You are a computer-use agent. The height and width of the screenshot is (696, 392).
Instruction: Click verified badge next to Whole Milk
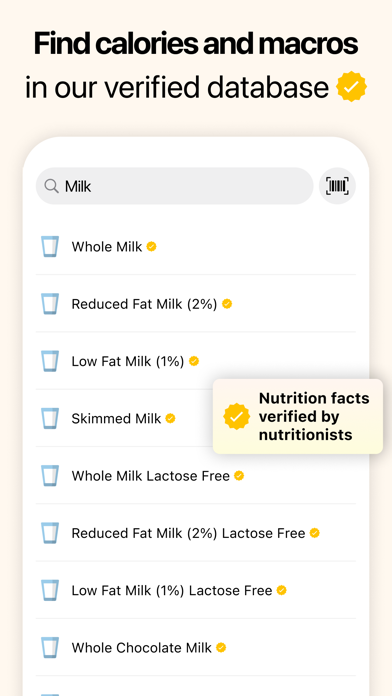point(151,246)
